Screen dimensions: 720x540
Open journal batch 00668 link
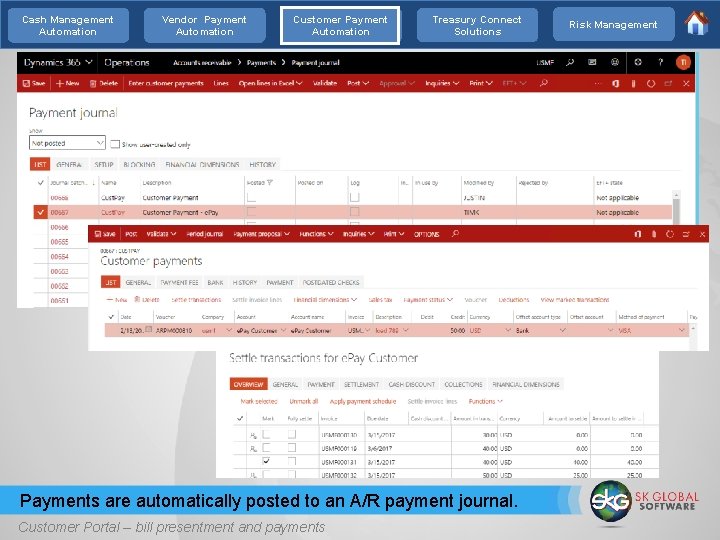[59, 197]
